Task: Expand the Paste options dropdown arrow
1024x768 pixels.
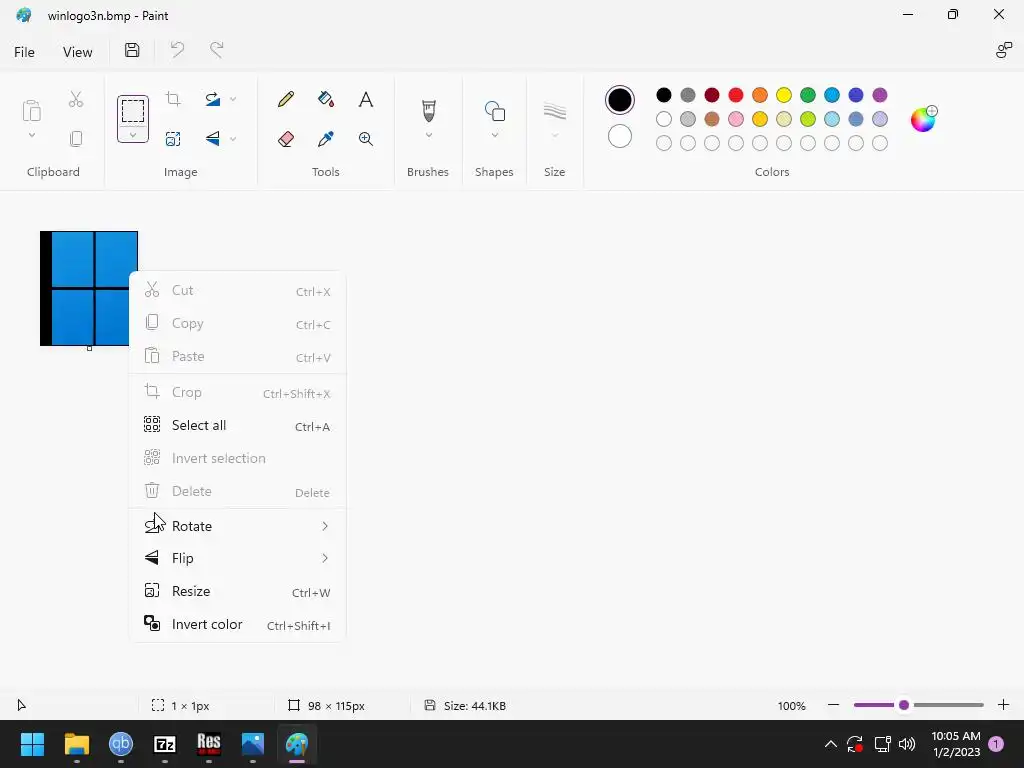Action: pyautogui.click(x=31, y=135)
